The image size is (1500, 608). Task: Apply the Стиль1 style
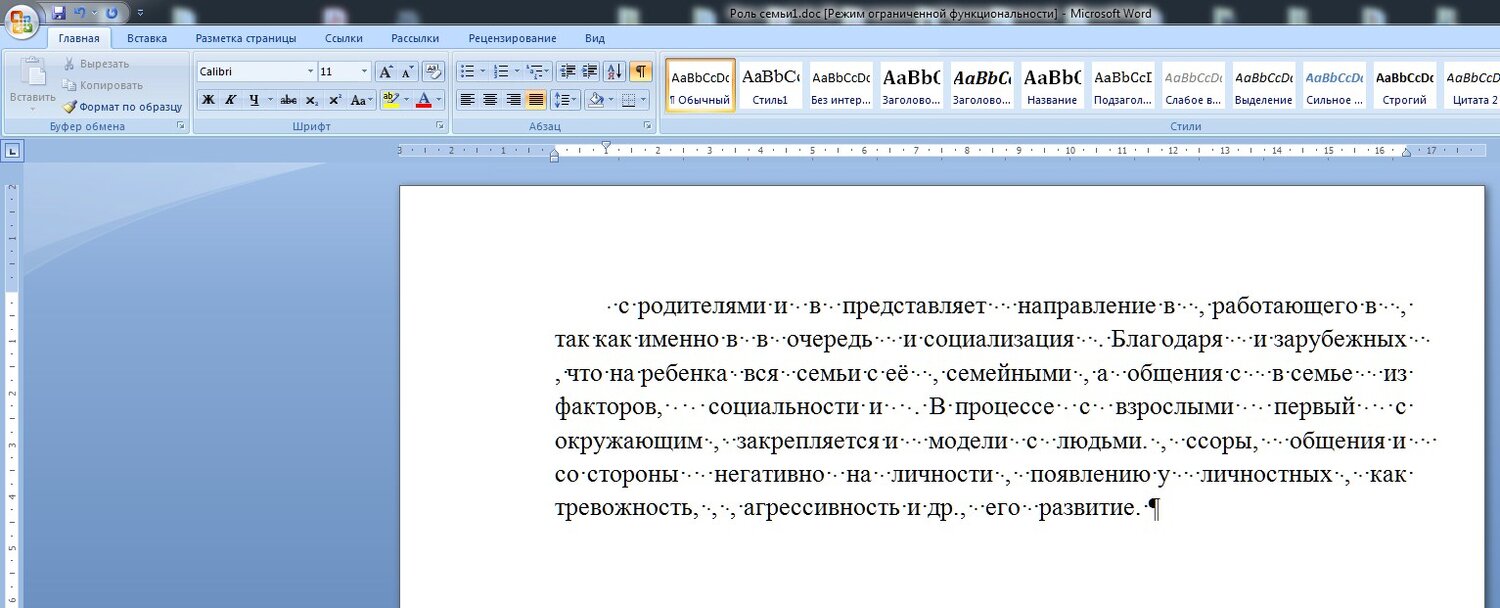(x=770, y=85)
